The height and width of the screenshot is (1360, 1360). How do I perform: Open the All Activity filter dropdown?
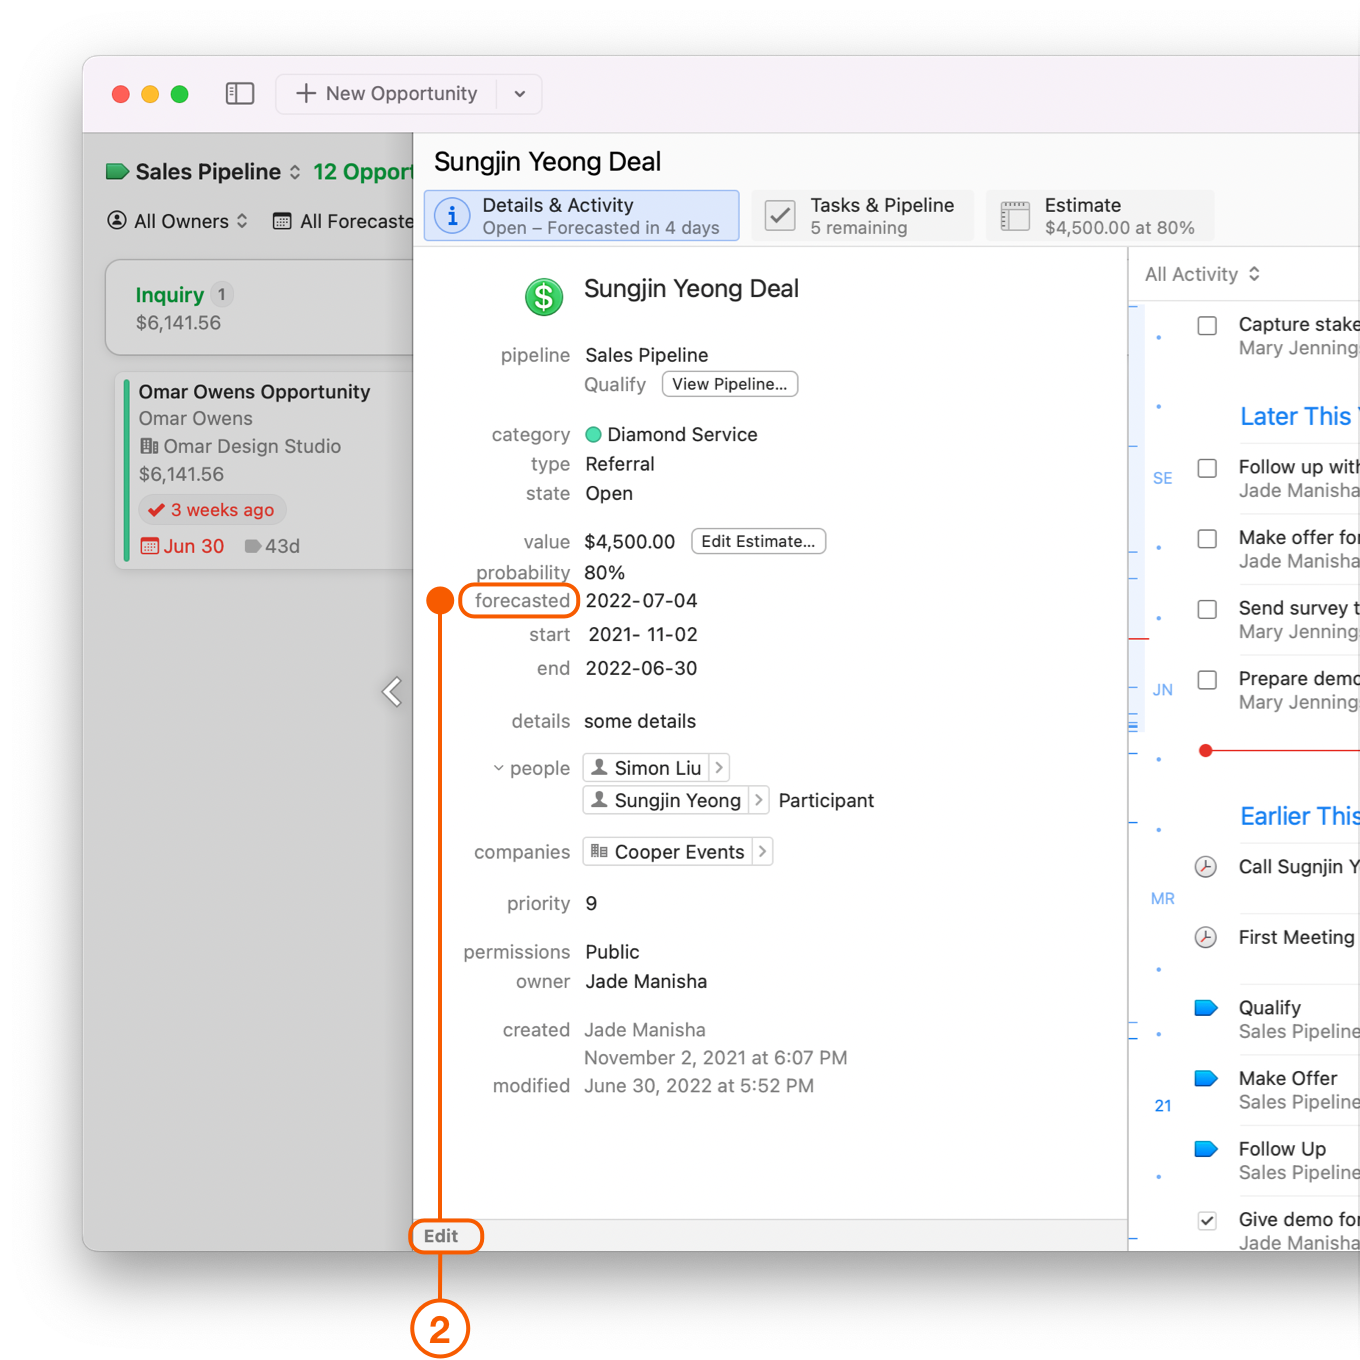pyautogui.click(x=1203, y=274)
